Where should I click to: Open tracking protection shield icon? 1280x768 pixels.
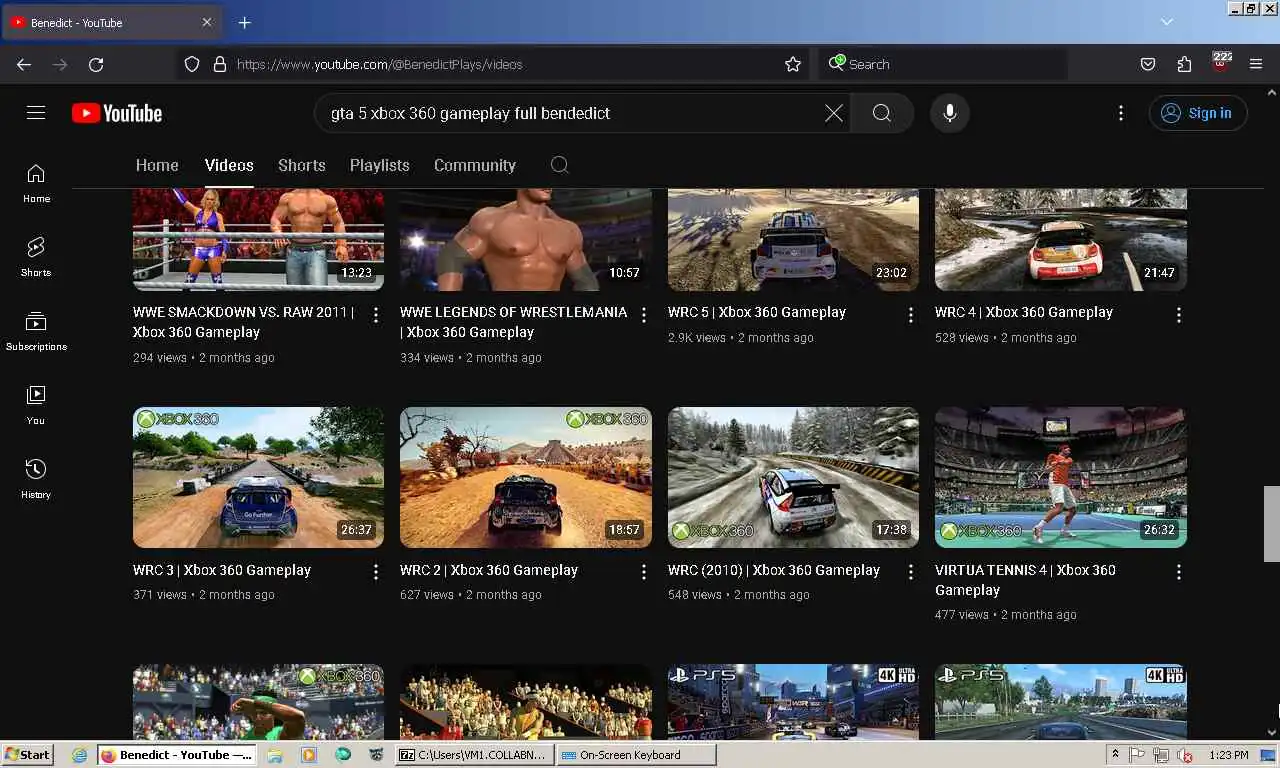tap(192, 64)
